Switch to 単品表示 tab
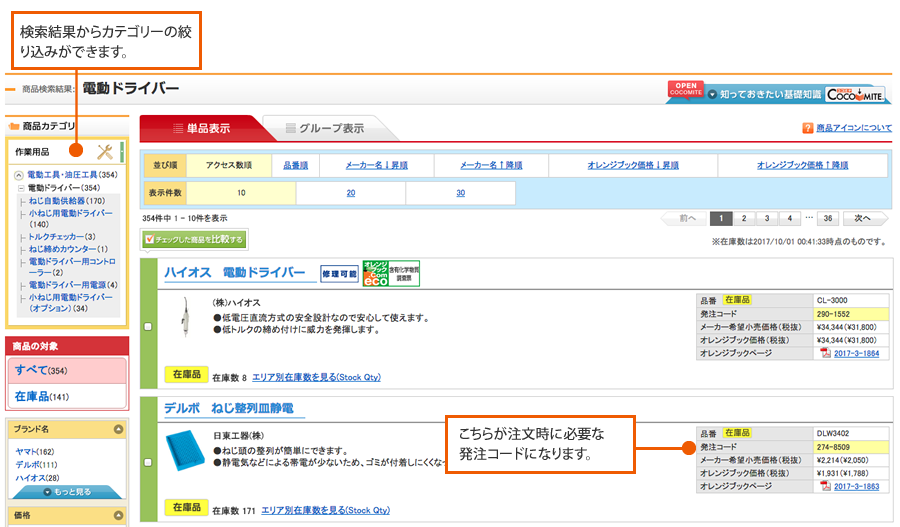900x527 pixels. pyautogui.click(x=202, y=128)
